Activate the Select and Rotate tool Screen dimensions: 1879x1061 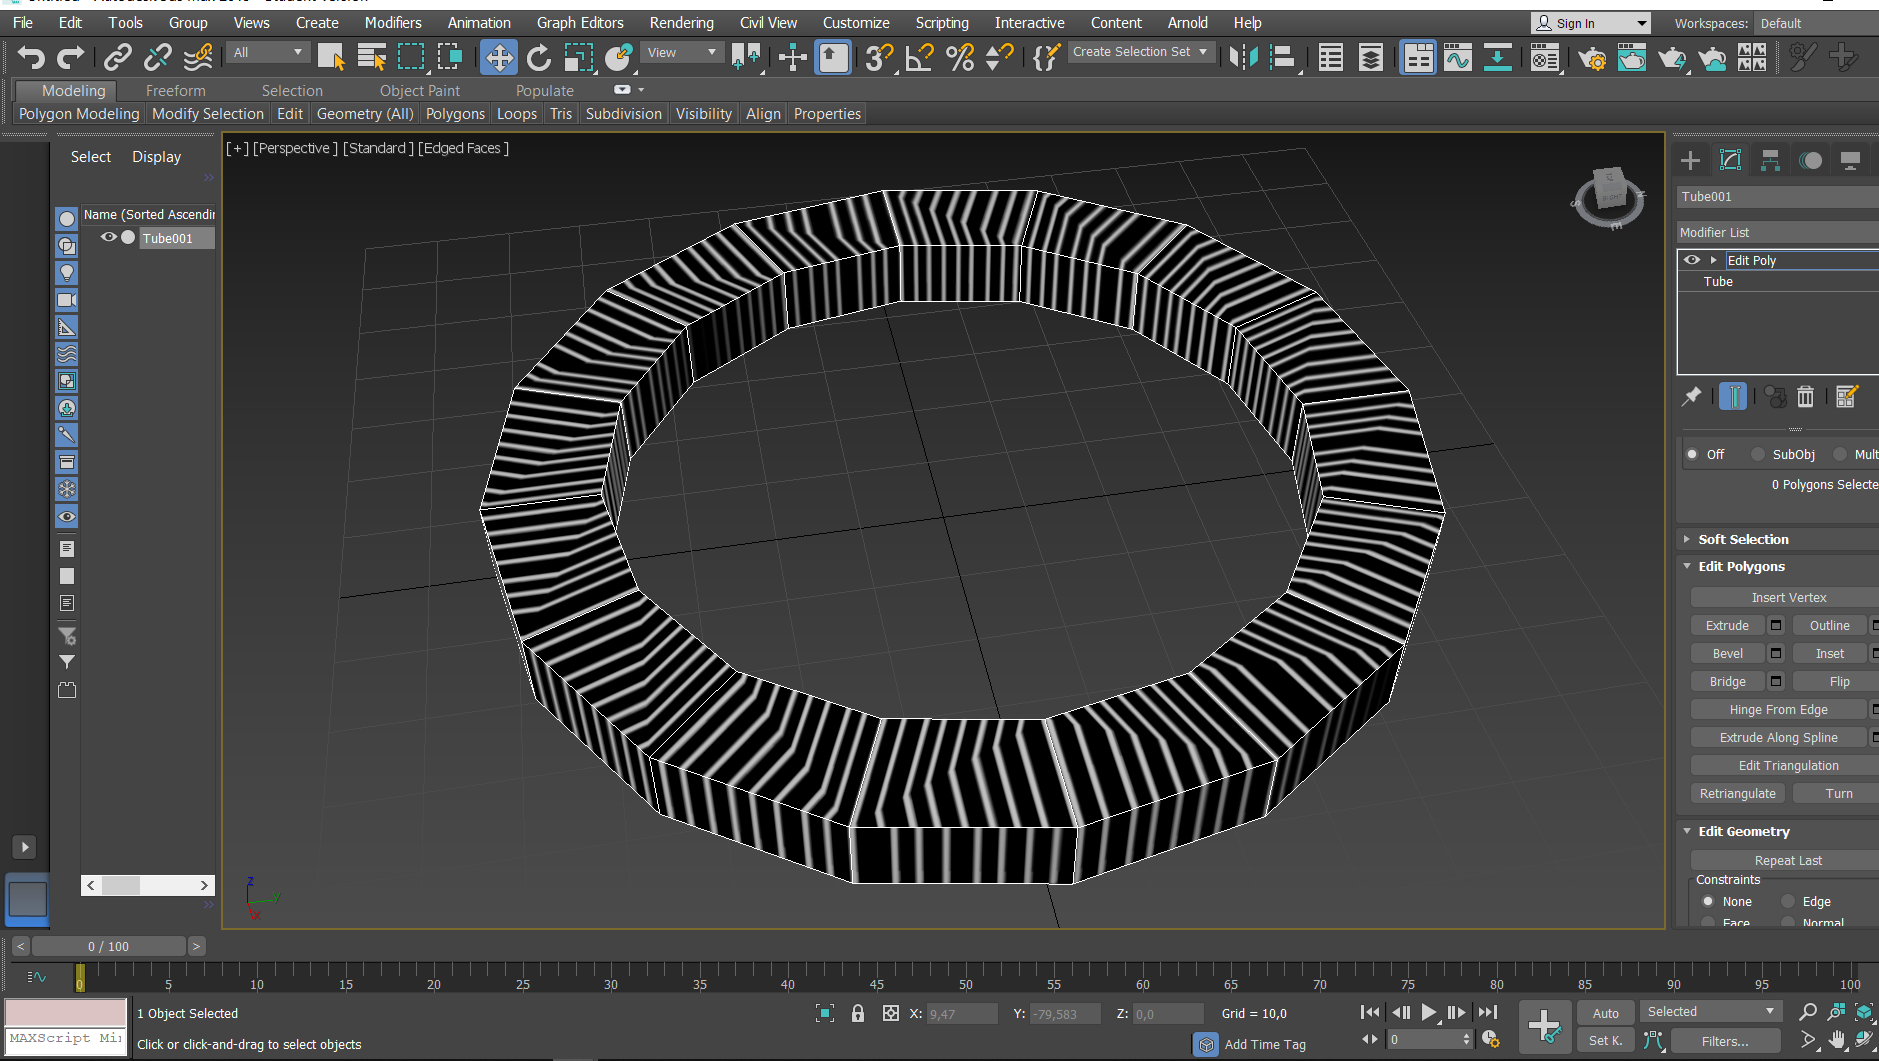[x=539, y=57]
